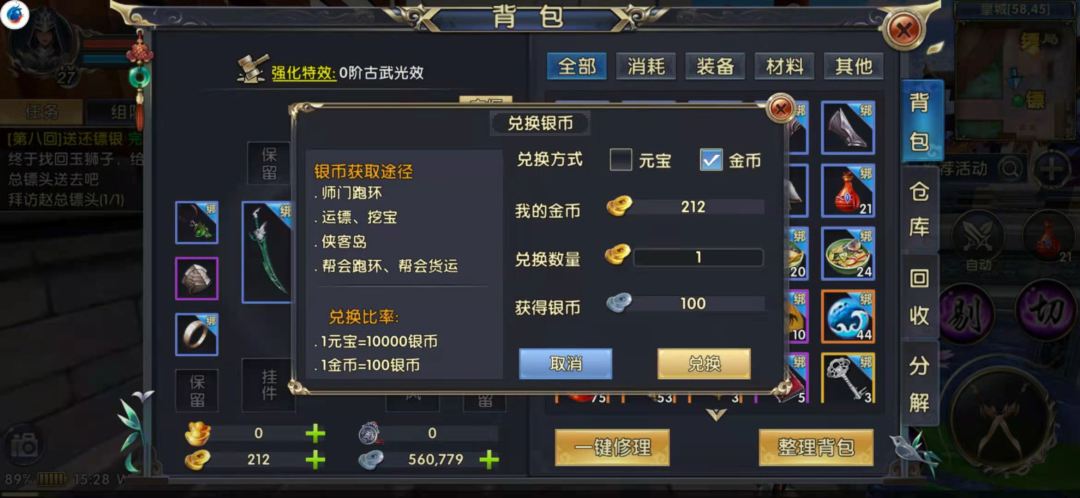Select the food bowl item with 24

[848, 253]
